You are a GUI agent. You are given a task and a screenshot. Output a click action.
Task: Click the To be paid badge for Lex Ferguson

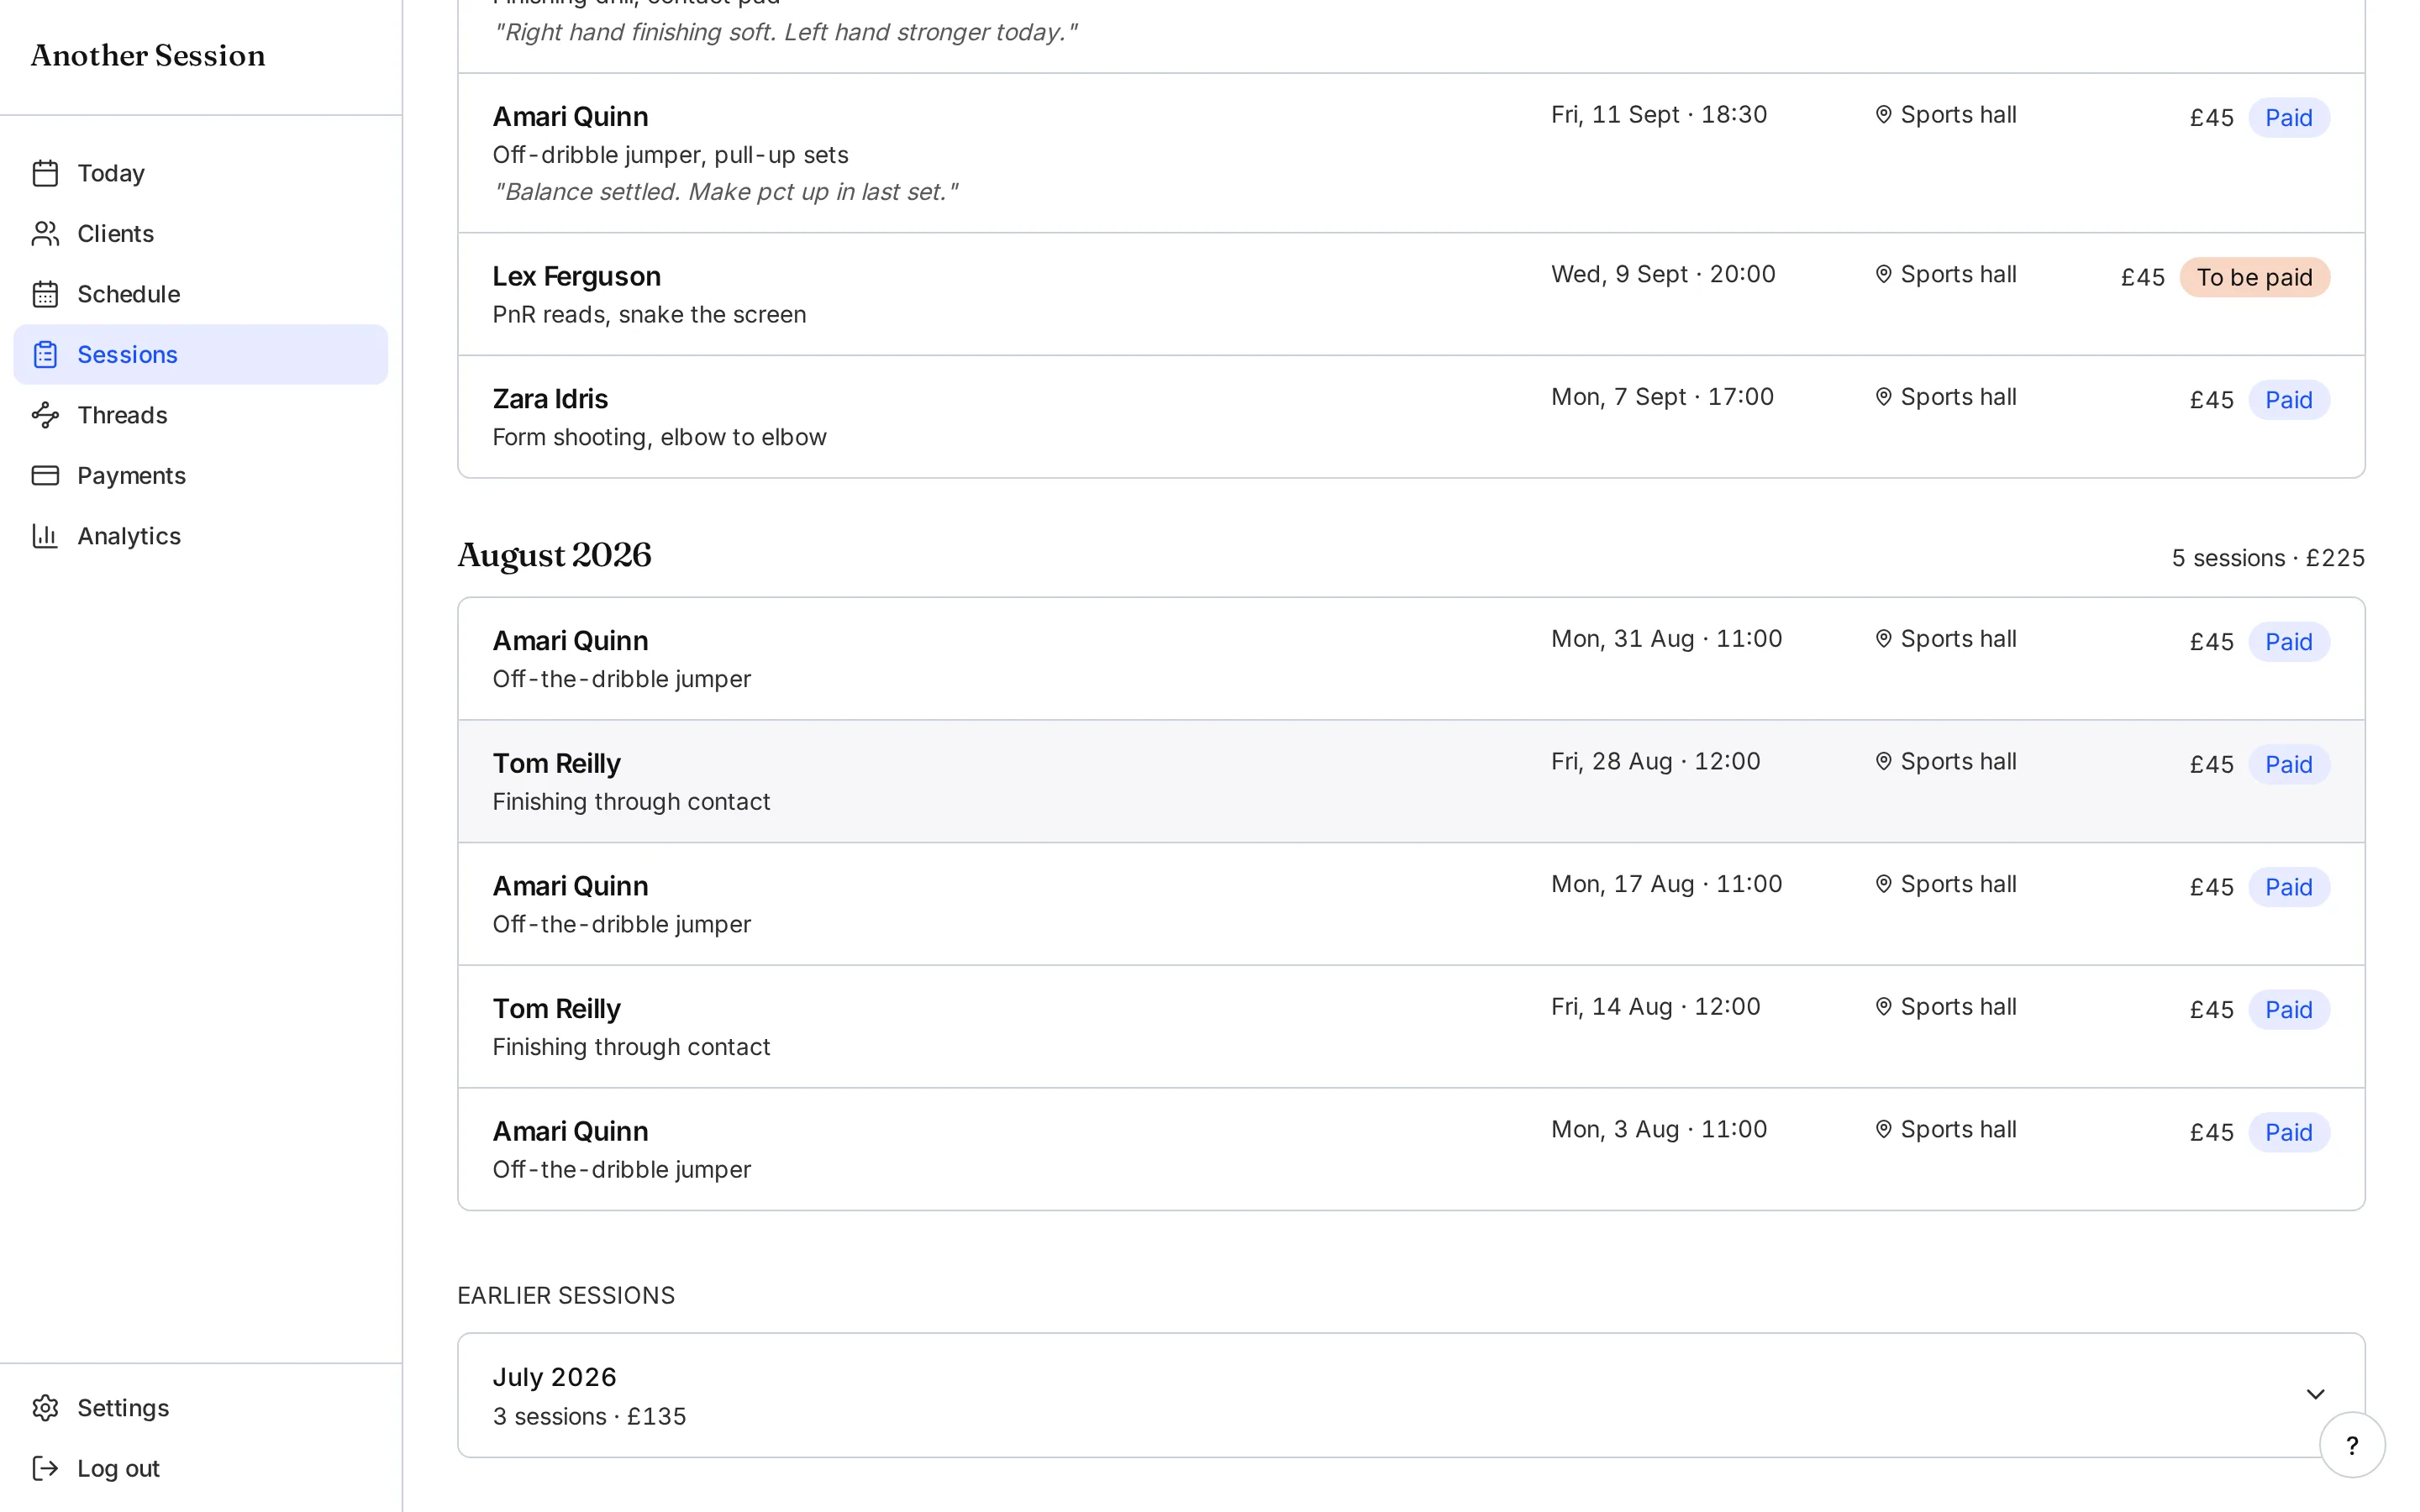pyautogui.click(x=2254, y=277)
